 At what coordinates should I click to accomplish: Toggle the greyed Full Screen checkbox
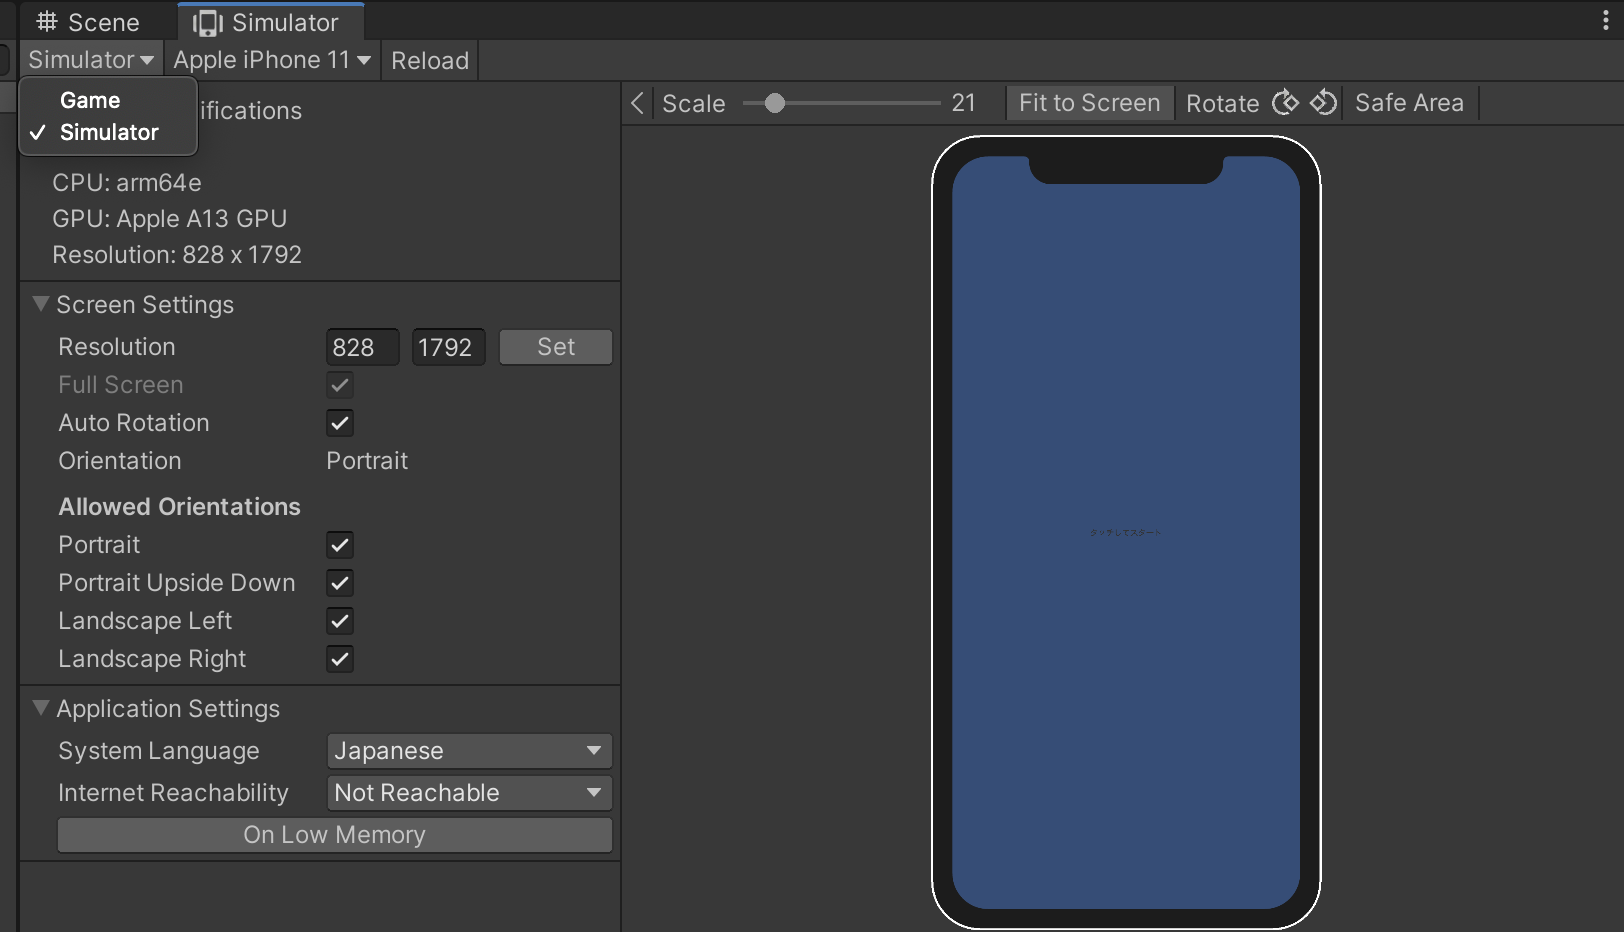point(340,385)
